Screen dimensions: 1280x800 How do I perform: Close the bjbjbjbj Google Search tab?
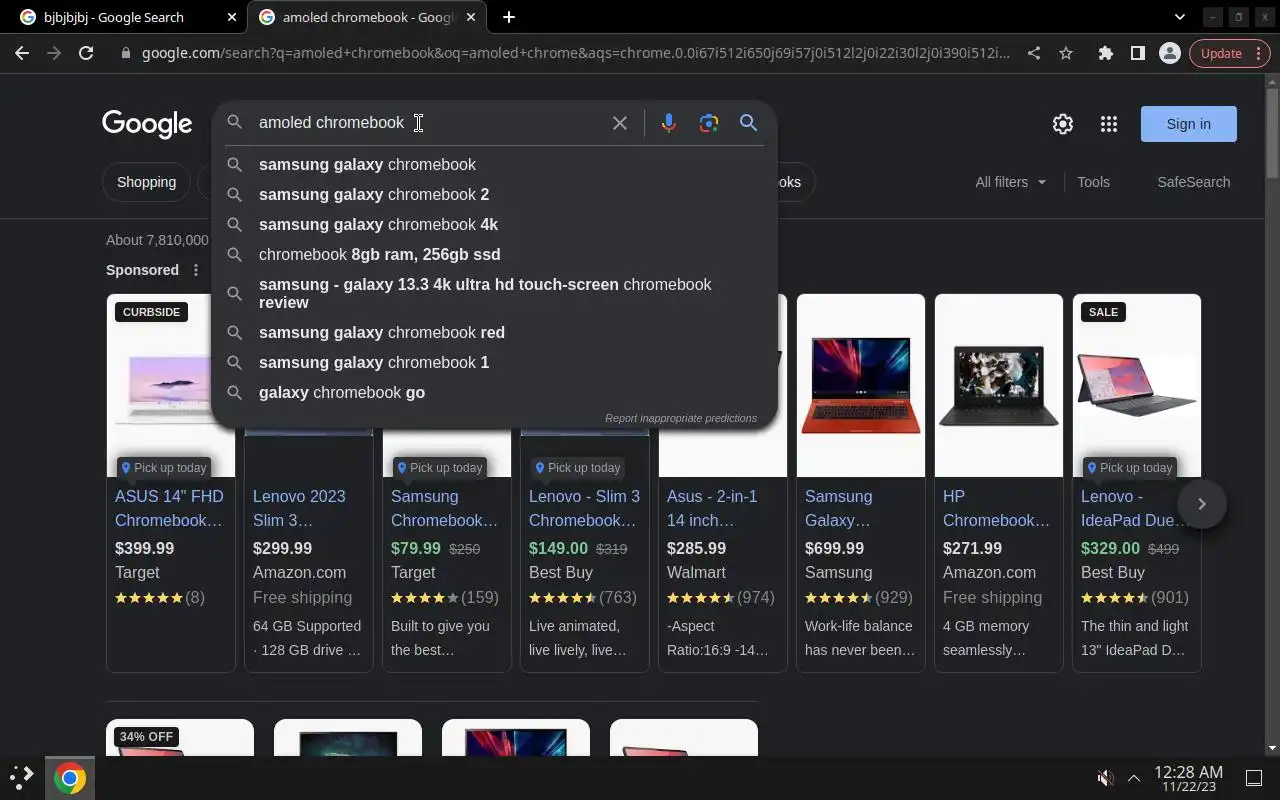click(x=232, y=17)
